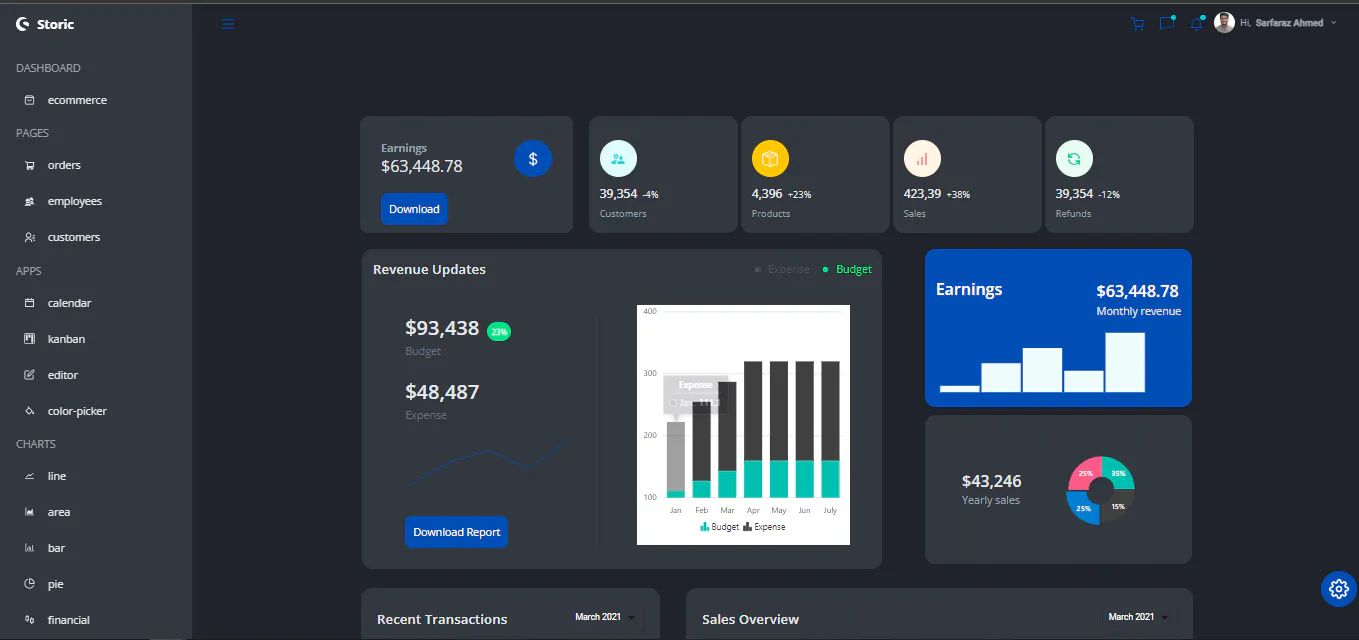Click the Customers card people icon

[x=618, y=158]
